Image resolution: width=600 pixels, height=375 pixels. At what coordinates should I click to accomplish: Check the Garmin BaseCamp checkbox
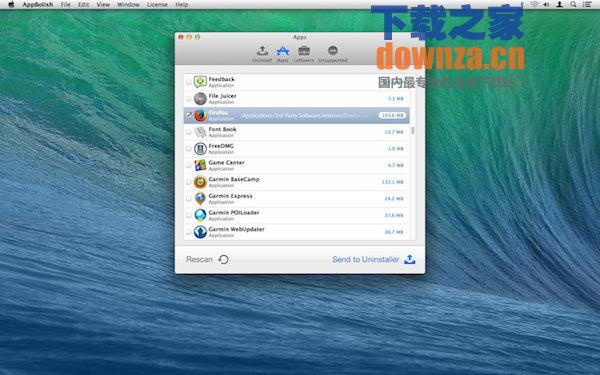189,182
